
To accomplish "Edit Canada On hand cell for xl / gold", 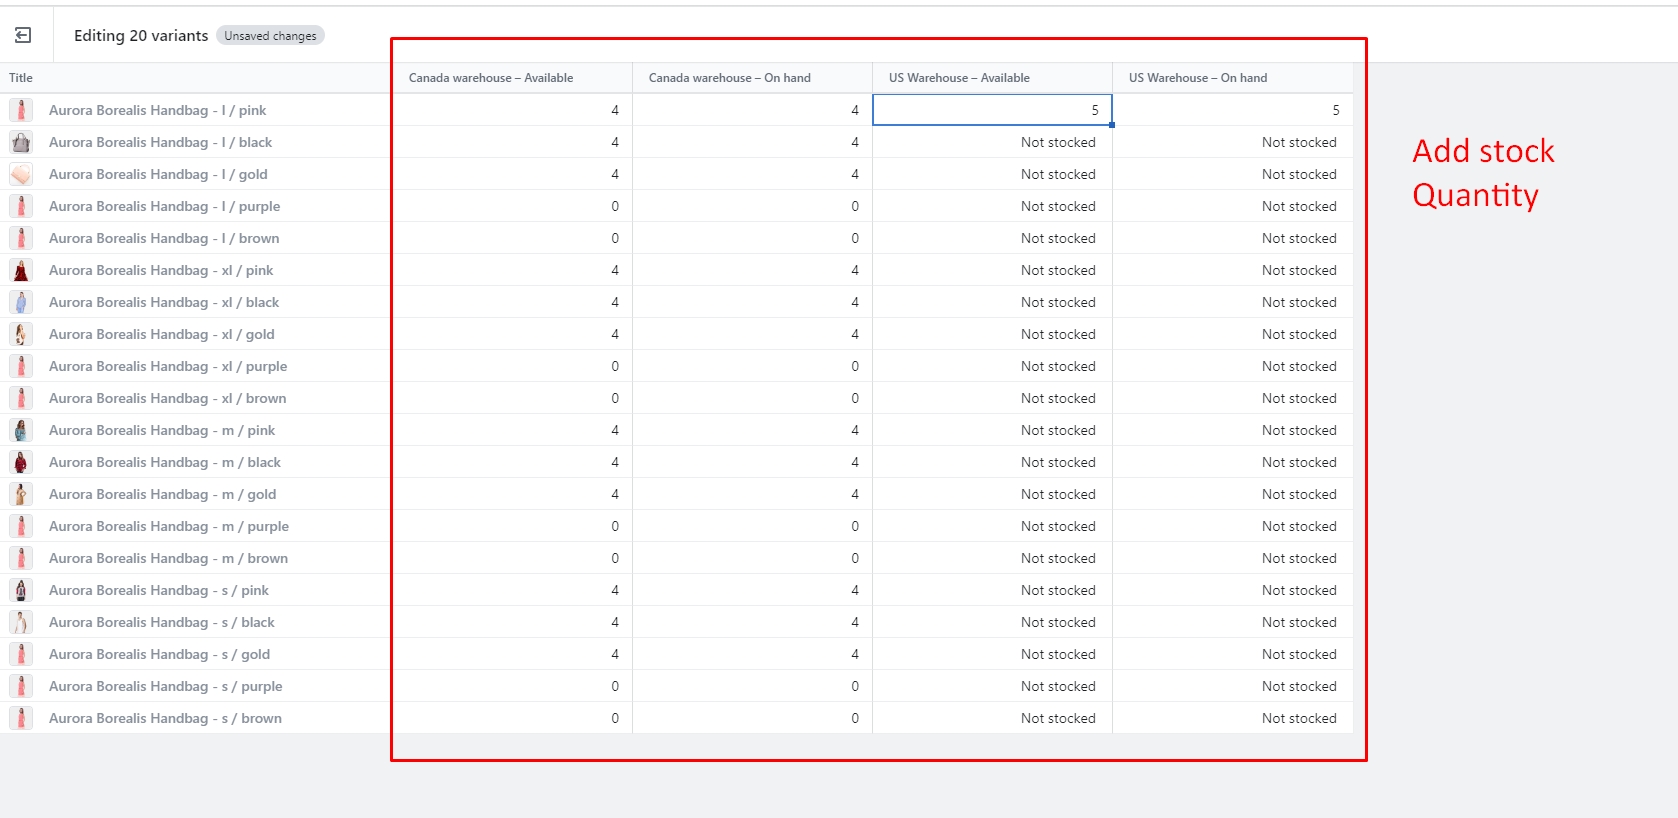I will coord(752,334).
